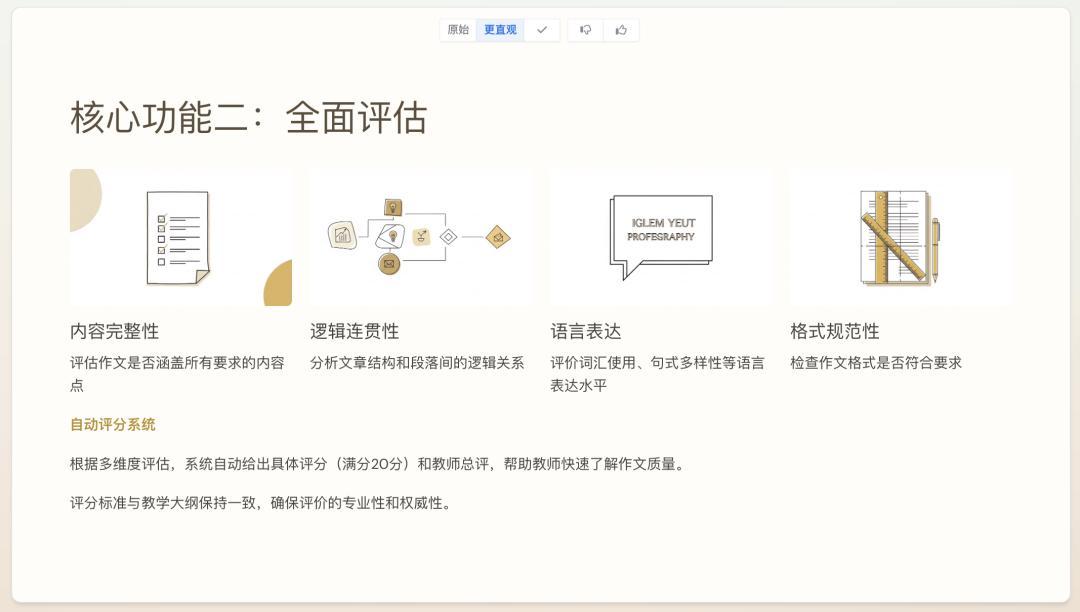Select the 语言表达 heading
1080x612 pixels.
(x=586, y=331)
